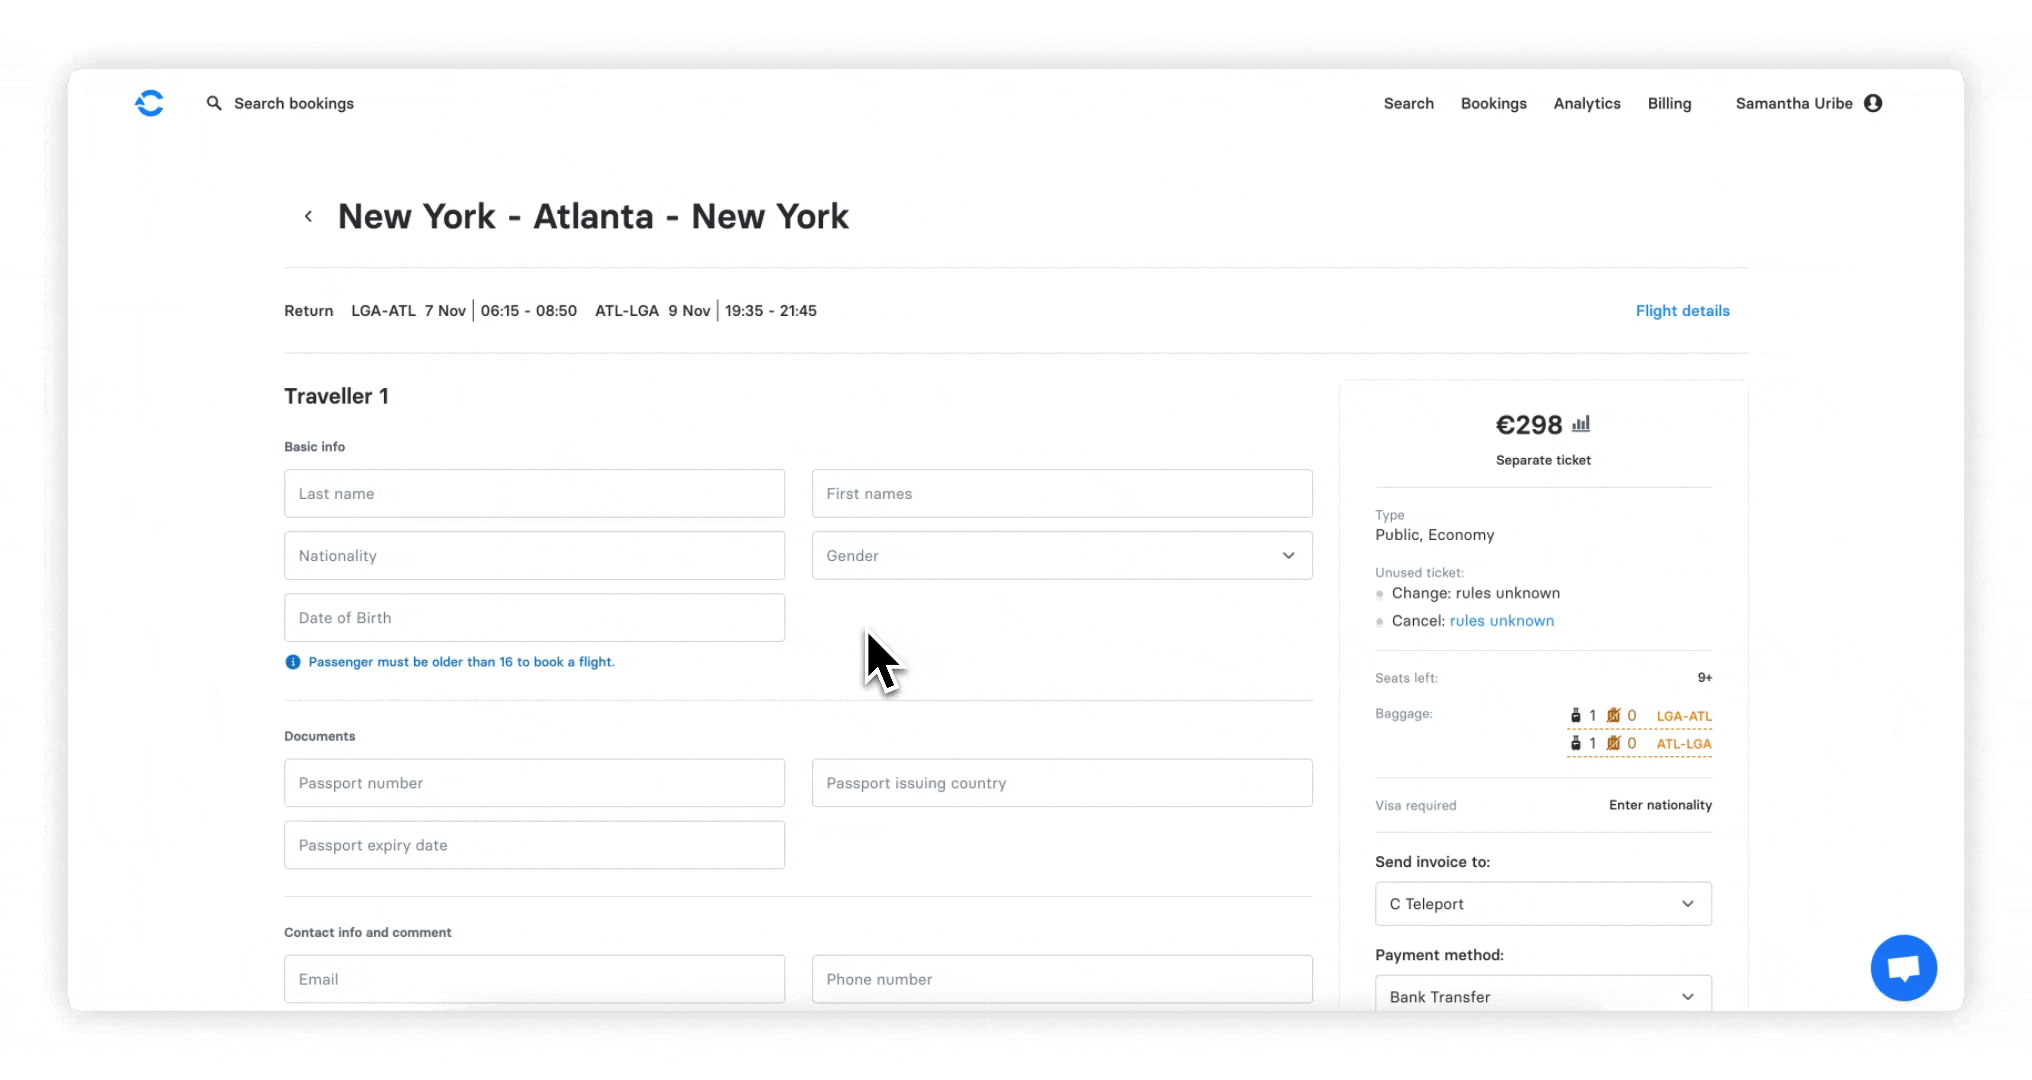Click the Last name input field
This screenshot has width=2032, height=1080.
click(x=534, y=493)
